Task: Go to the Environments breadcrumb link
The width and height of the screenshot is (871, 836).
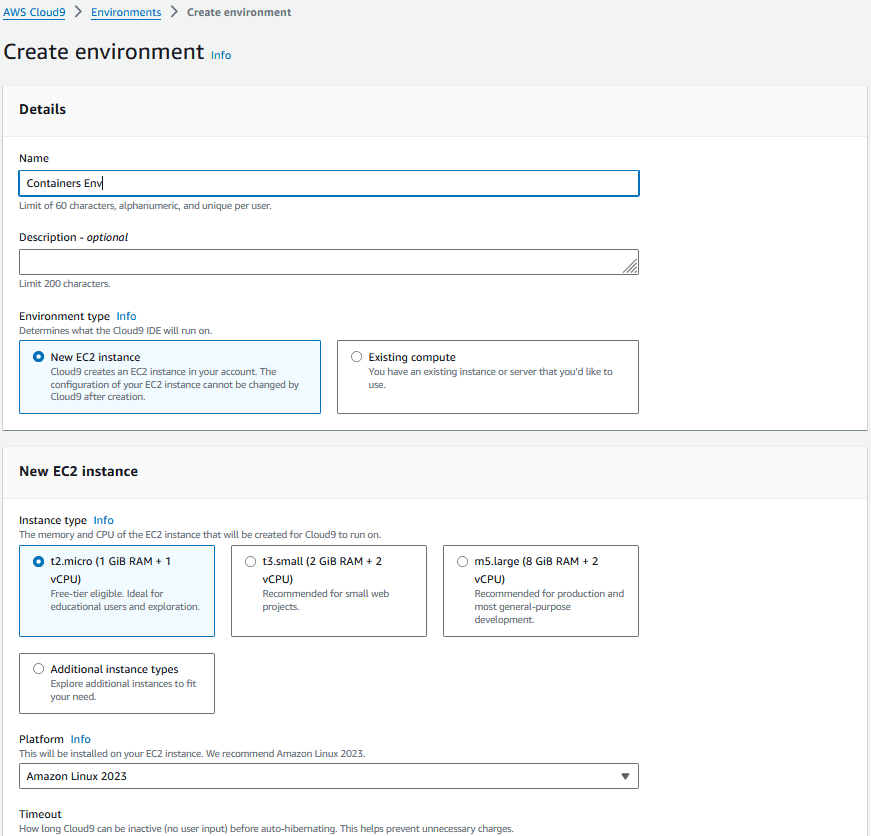Action: pyautogui.click(x=126, y=12)
